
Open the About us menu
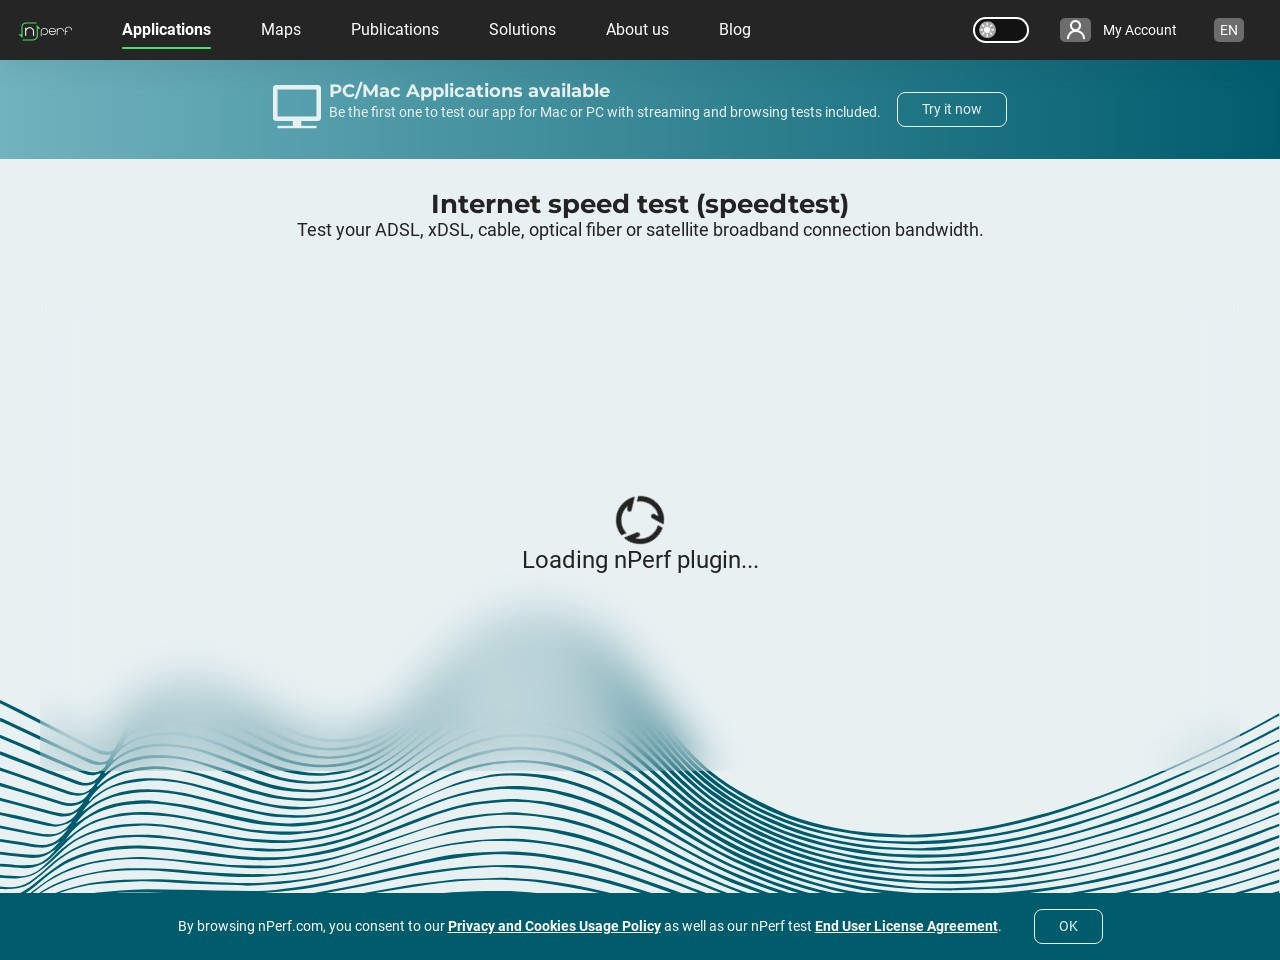coord(637,30)
